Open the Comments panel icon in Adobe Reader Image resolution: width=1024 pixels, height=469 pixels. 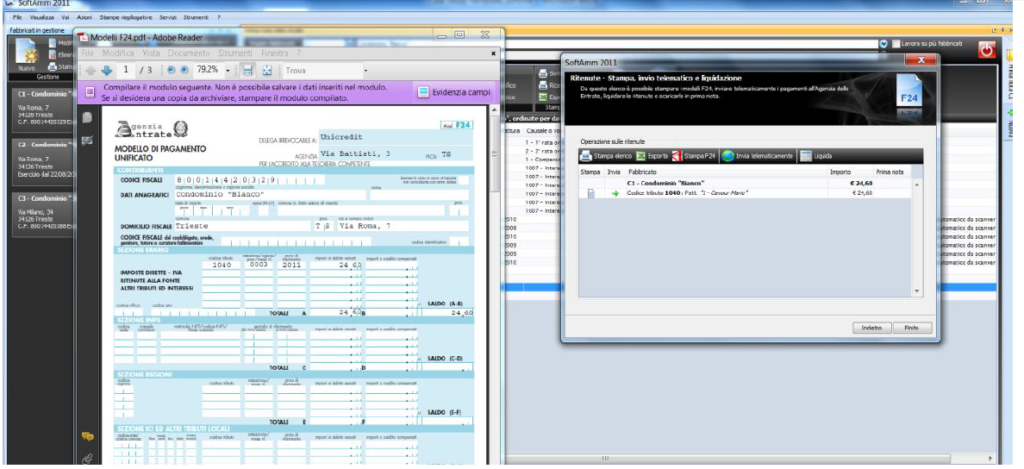coord(87,436)
